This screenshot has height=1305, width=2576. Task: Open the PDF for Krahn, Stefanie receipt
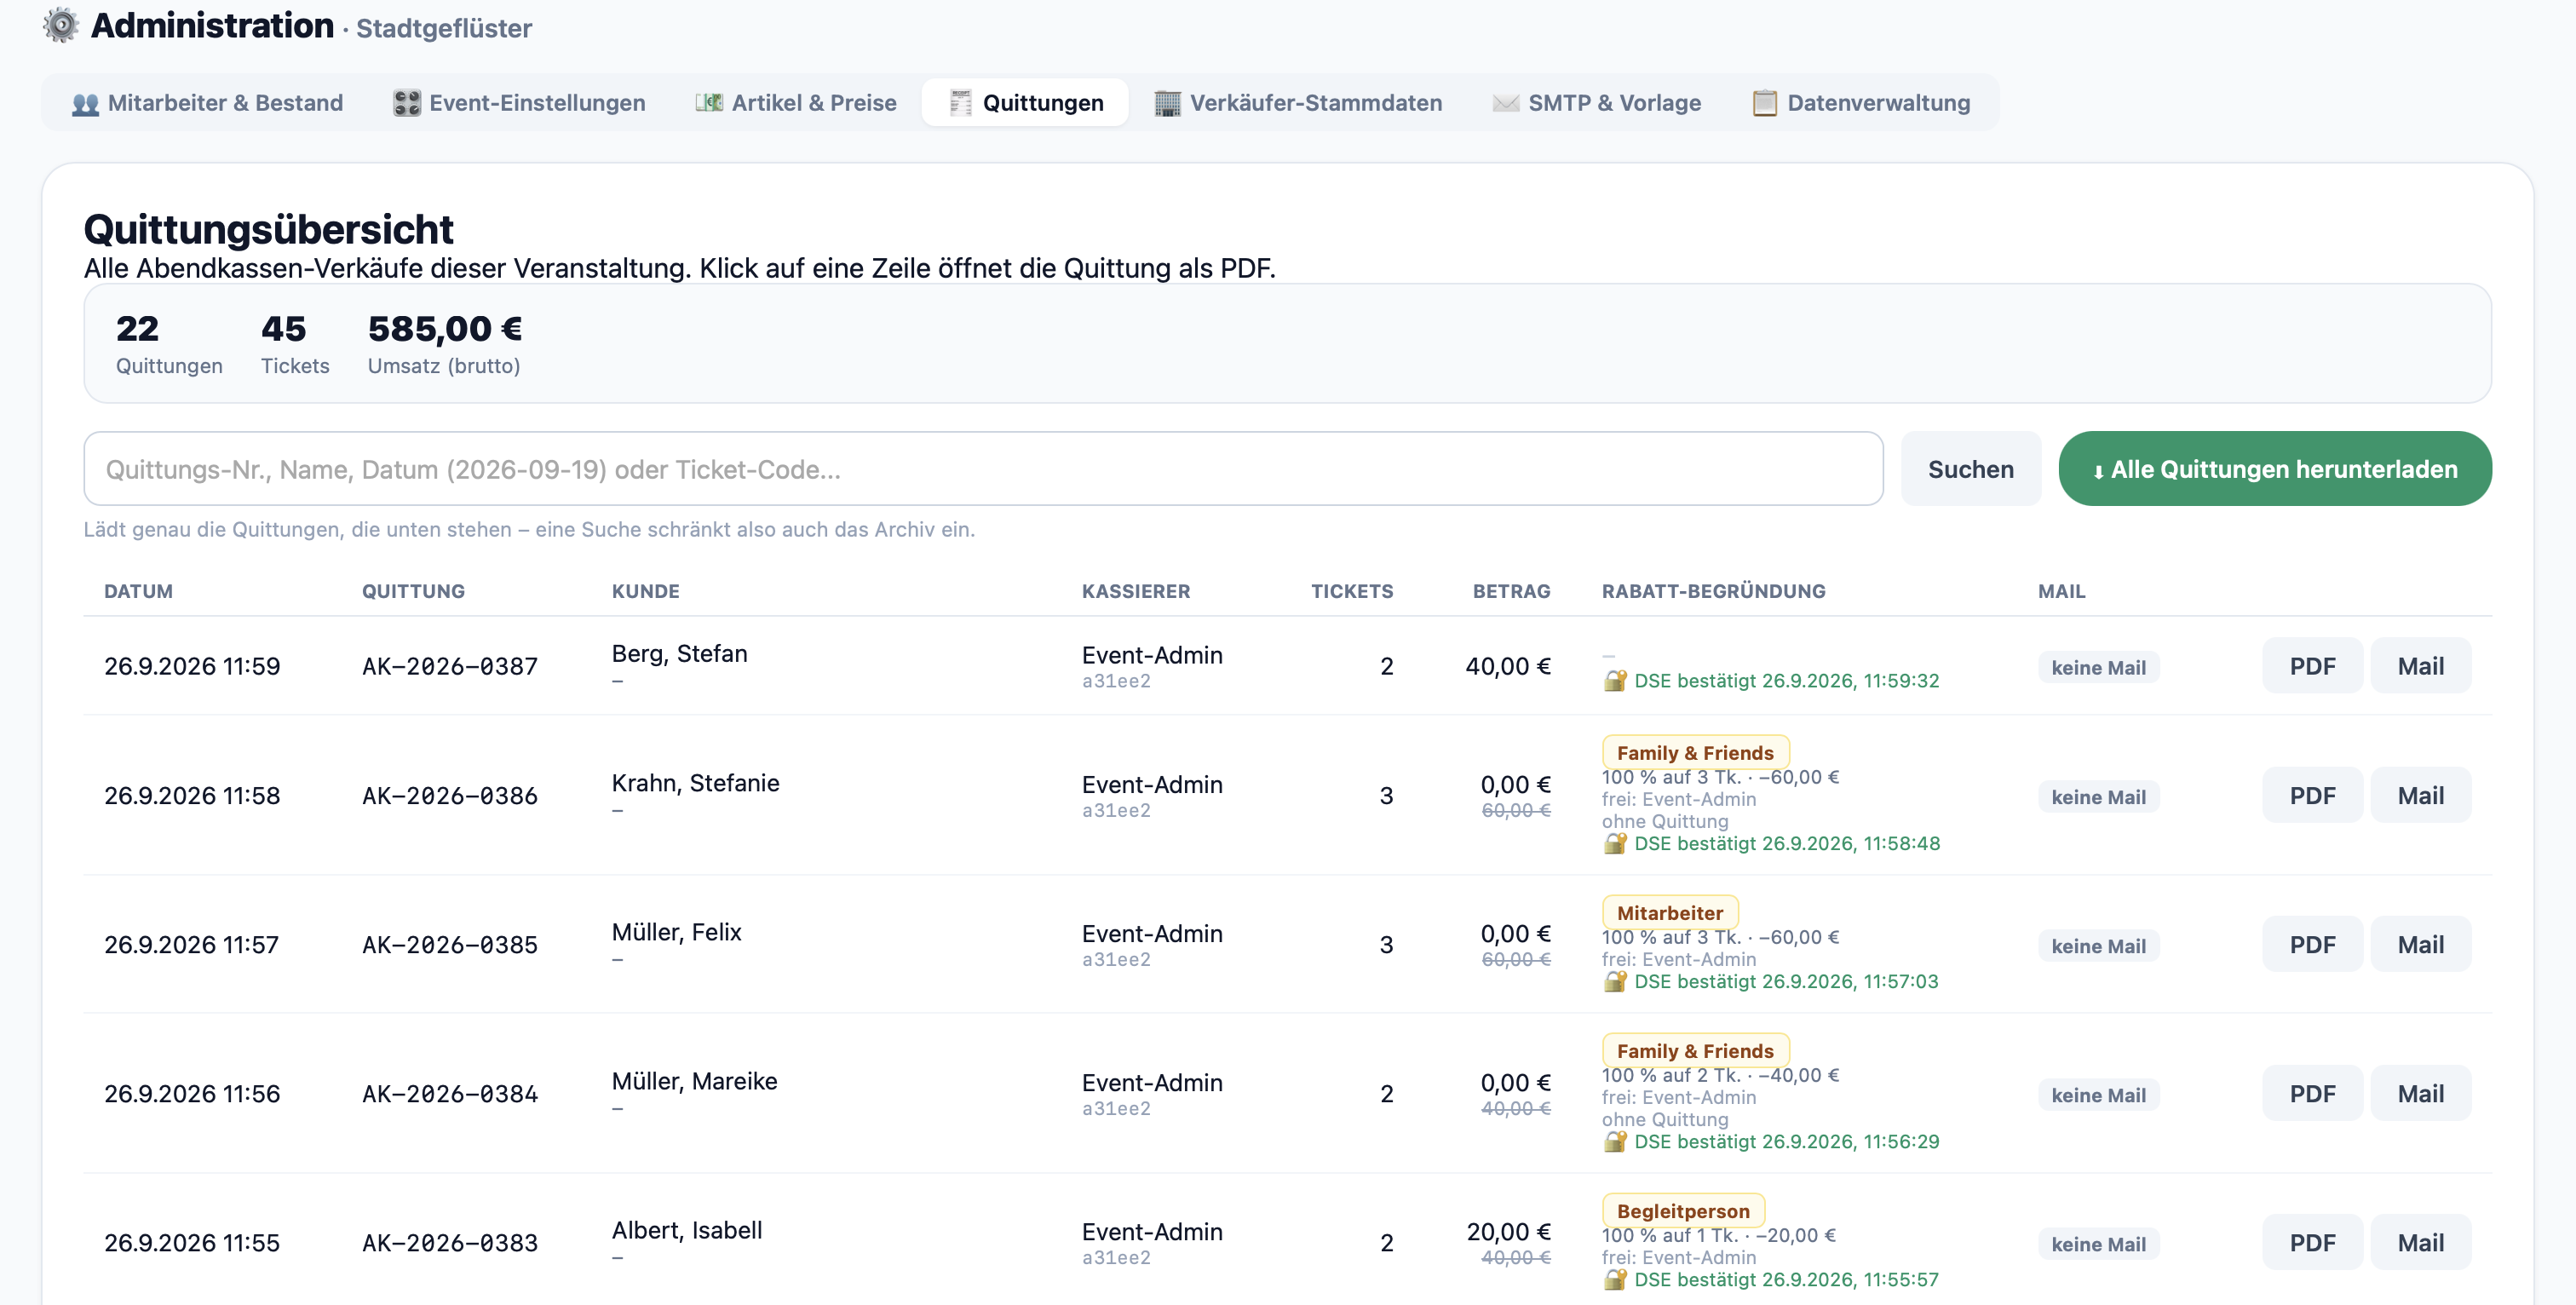tap(2312, 795)
